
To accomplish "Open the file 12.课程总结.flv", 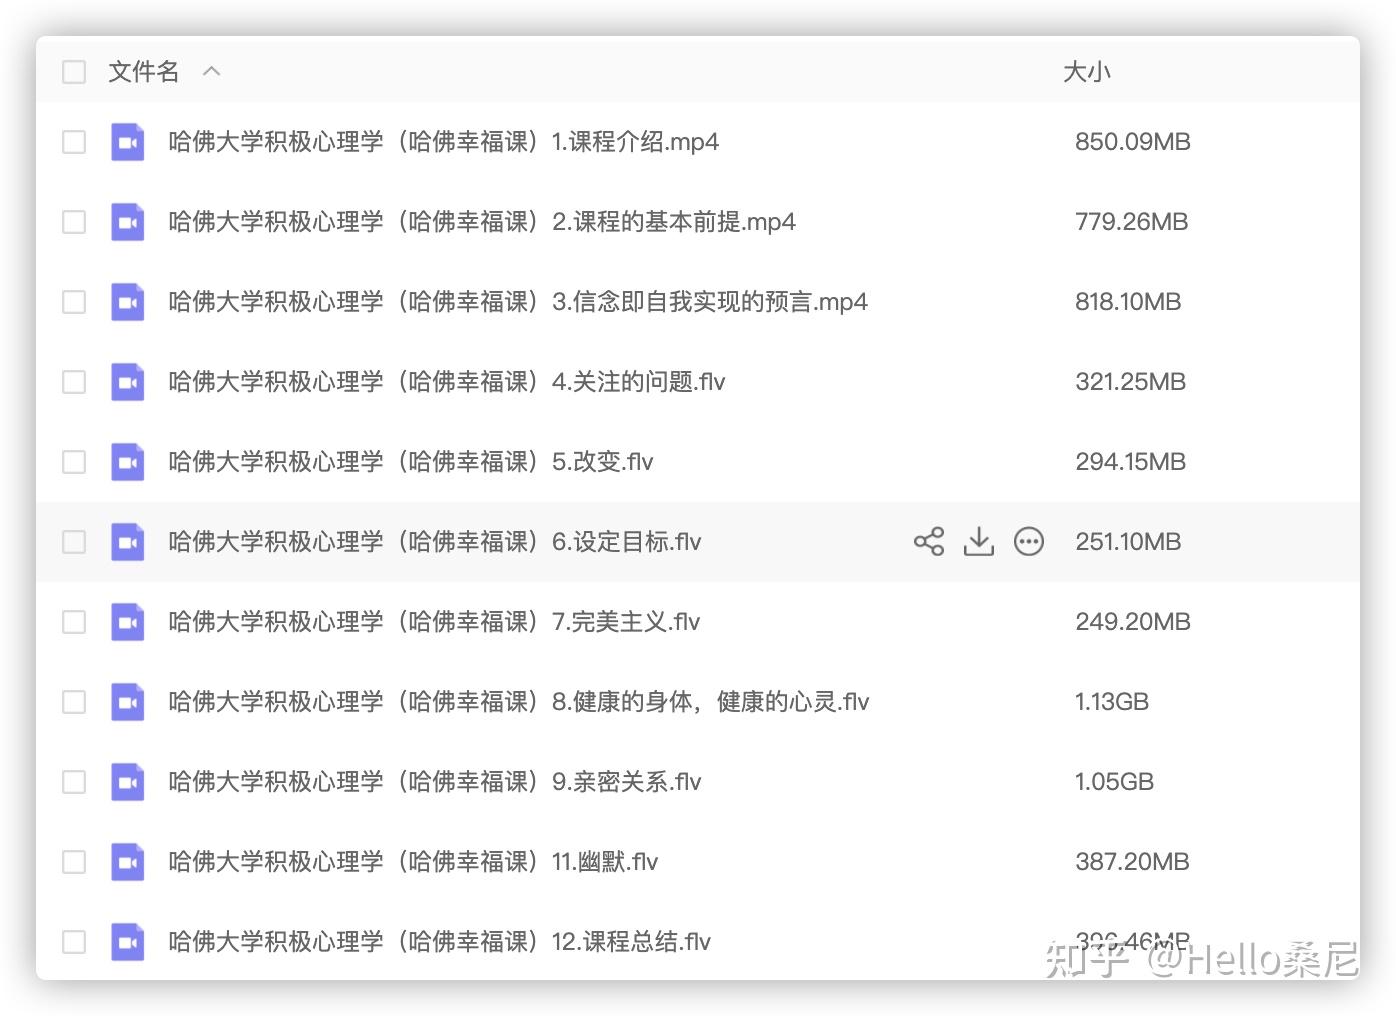I will [440, 942].
